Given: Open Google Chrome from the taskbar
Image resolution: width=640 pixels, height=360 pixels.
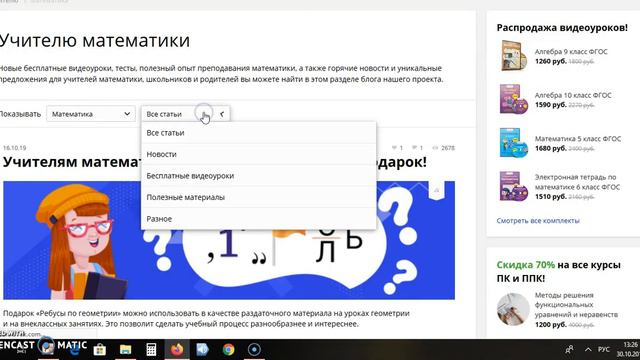Looking at the screenshot, I should 228,349.
